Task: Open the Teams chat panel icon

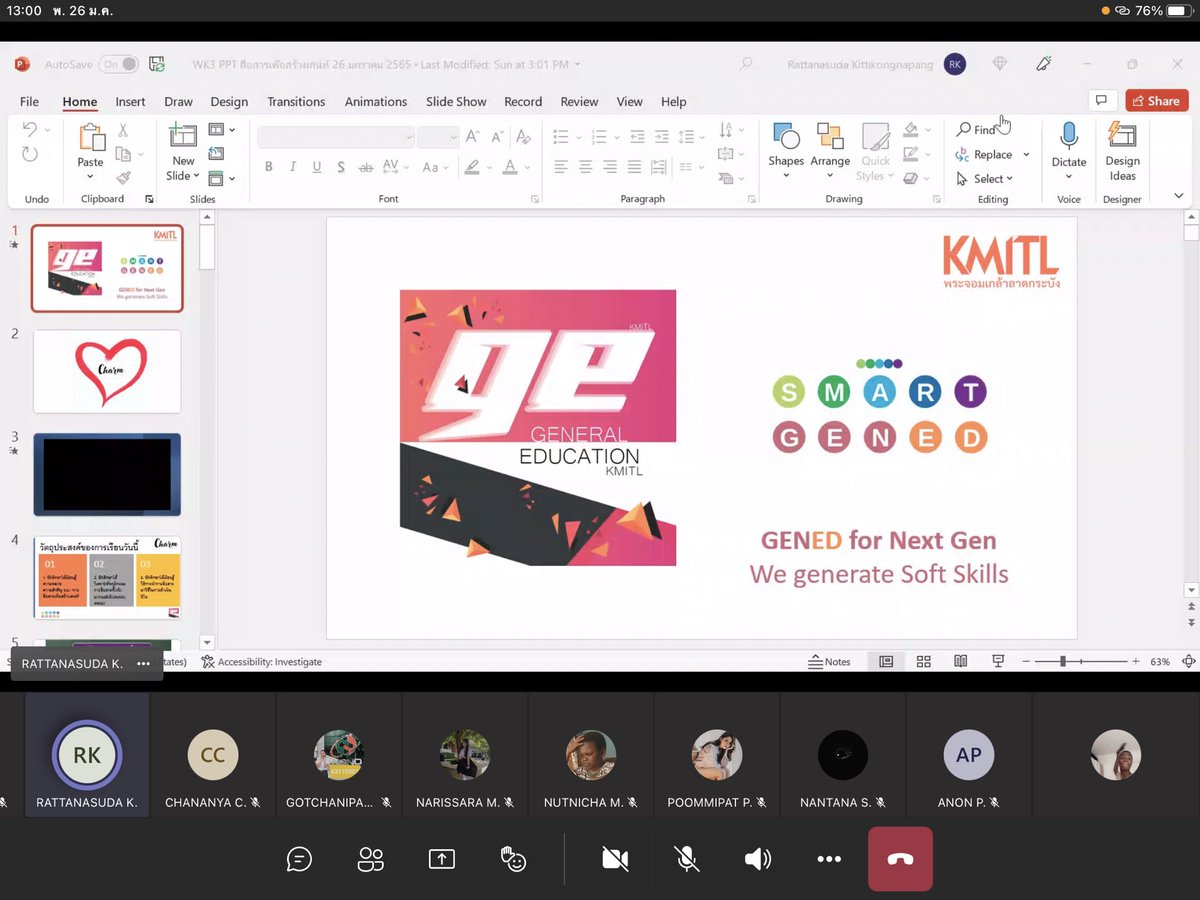Action: [299, 859]
